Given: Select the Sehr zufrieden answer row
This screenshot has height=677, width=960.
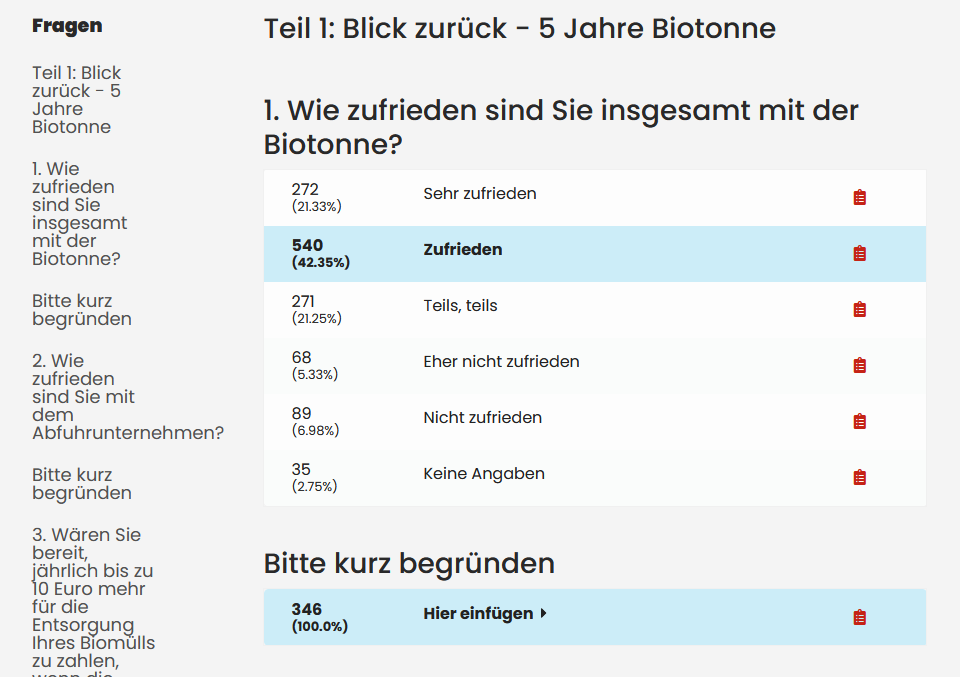Looking at the screenshot, I should coord(480,194).
